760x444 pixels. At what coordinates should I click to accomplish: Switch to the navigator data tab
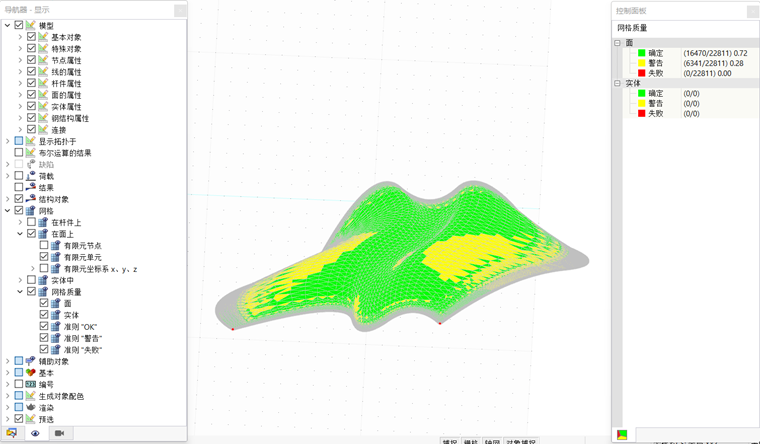coord(12,433)
